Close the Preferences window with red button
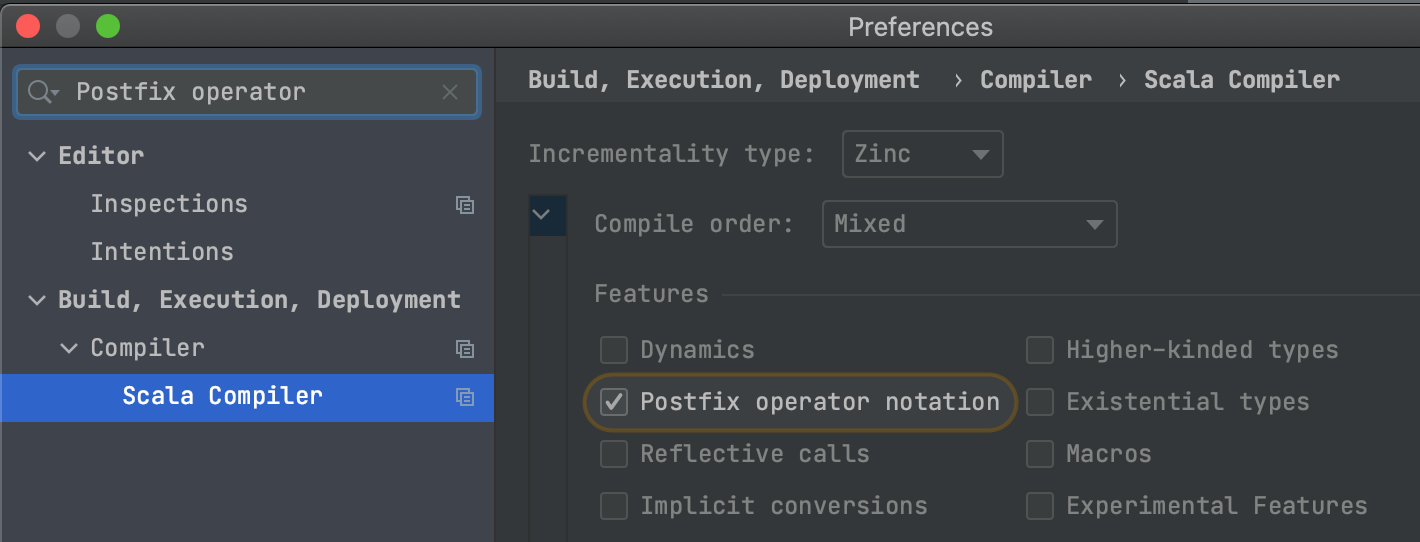Image resolution: width=1420 pixels, height=542 pixels. pos(28,27)
